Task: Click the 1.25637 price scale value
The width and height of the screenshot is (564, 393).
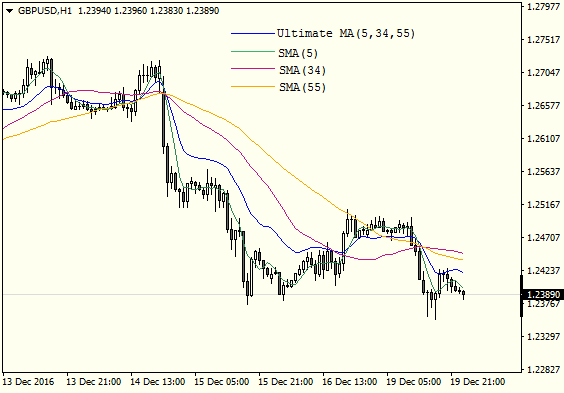Action: pos(543,172)
